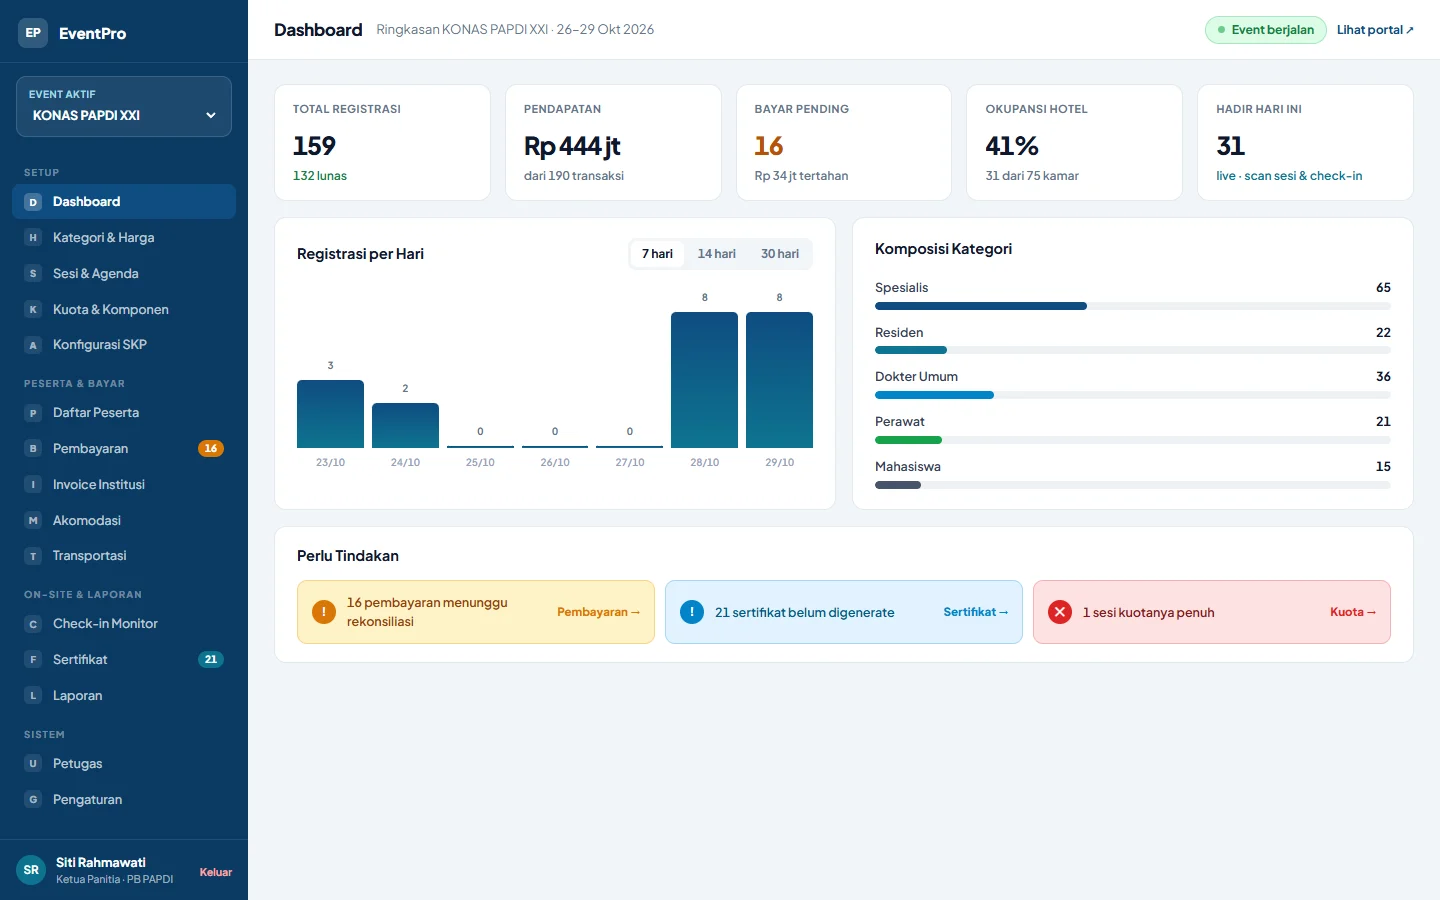This screenshot has height=900, width=1440.
Task: Click the Pengaturan letter icon G
Action: click(33, 800)
